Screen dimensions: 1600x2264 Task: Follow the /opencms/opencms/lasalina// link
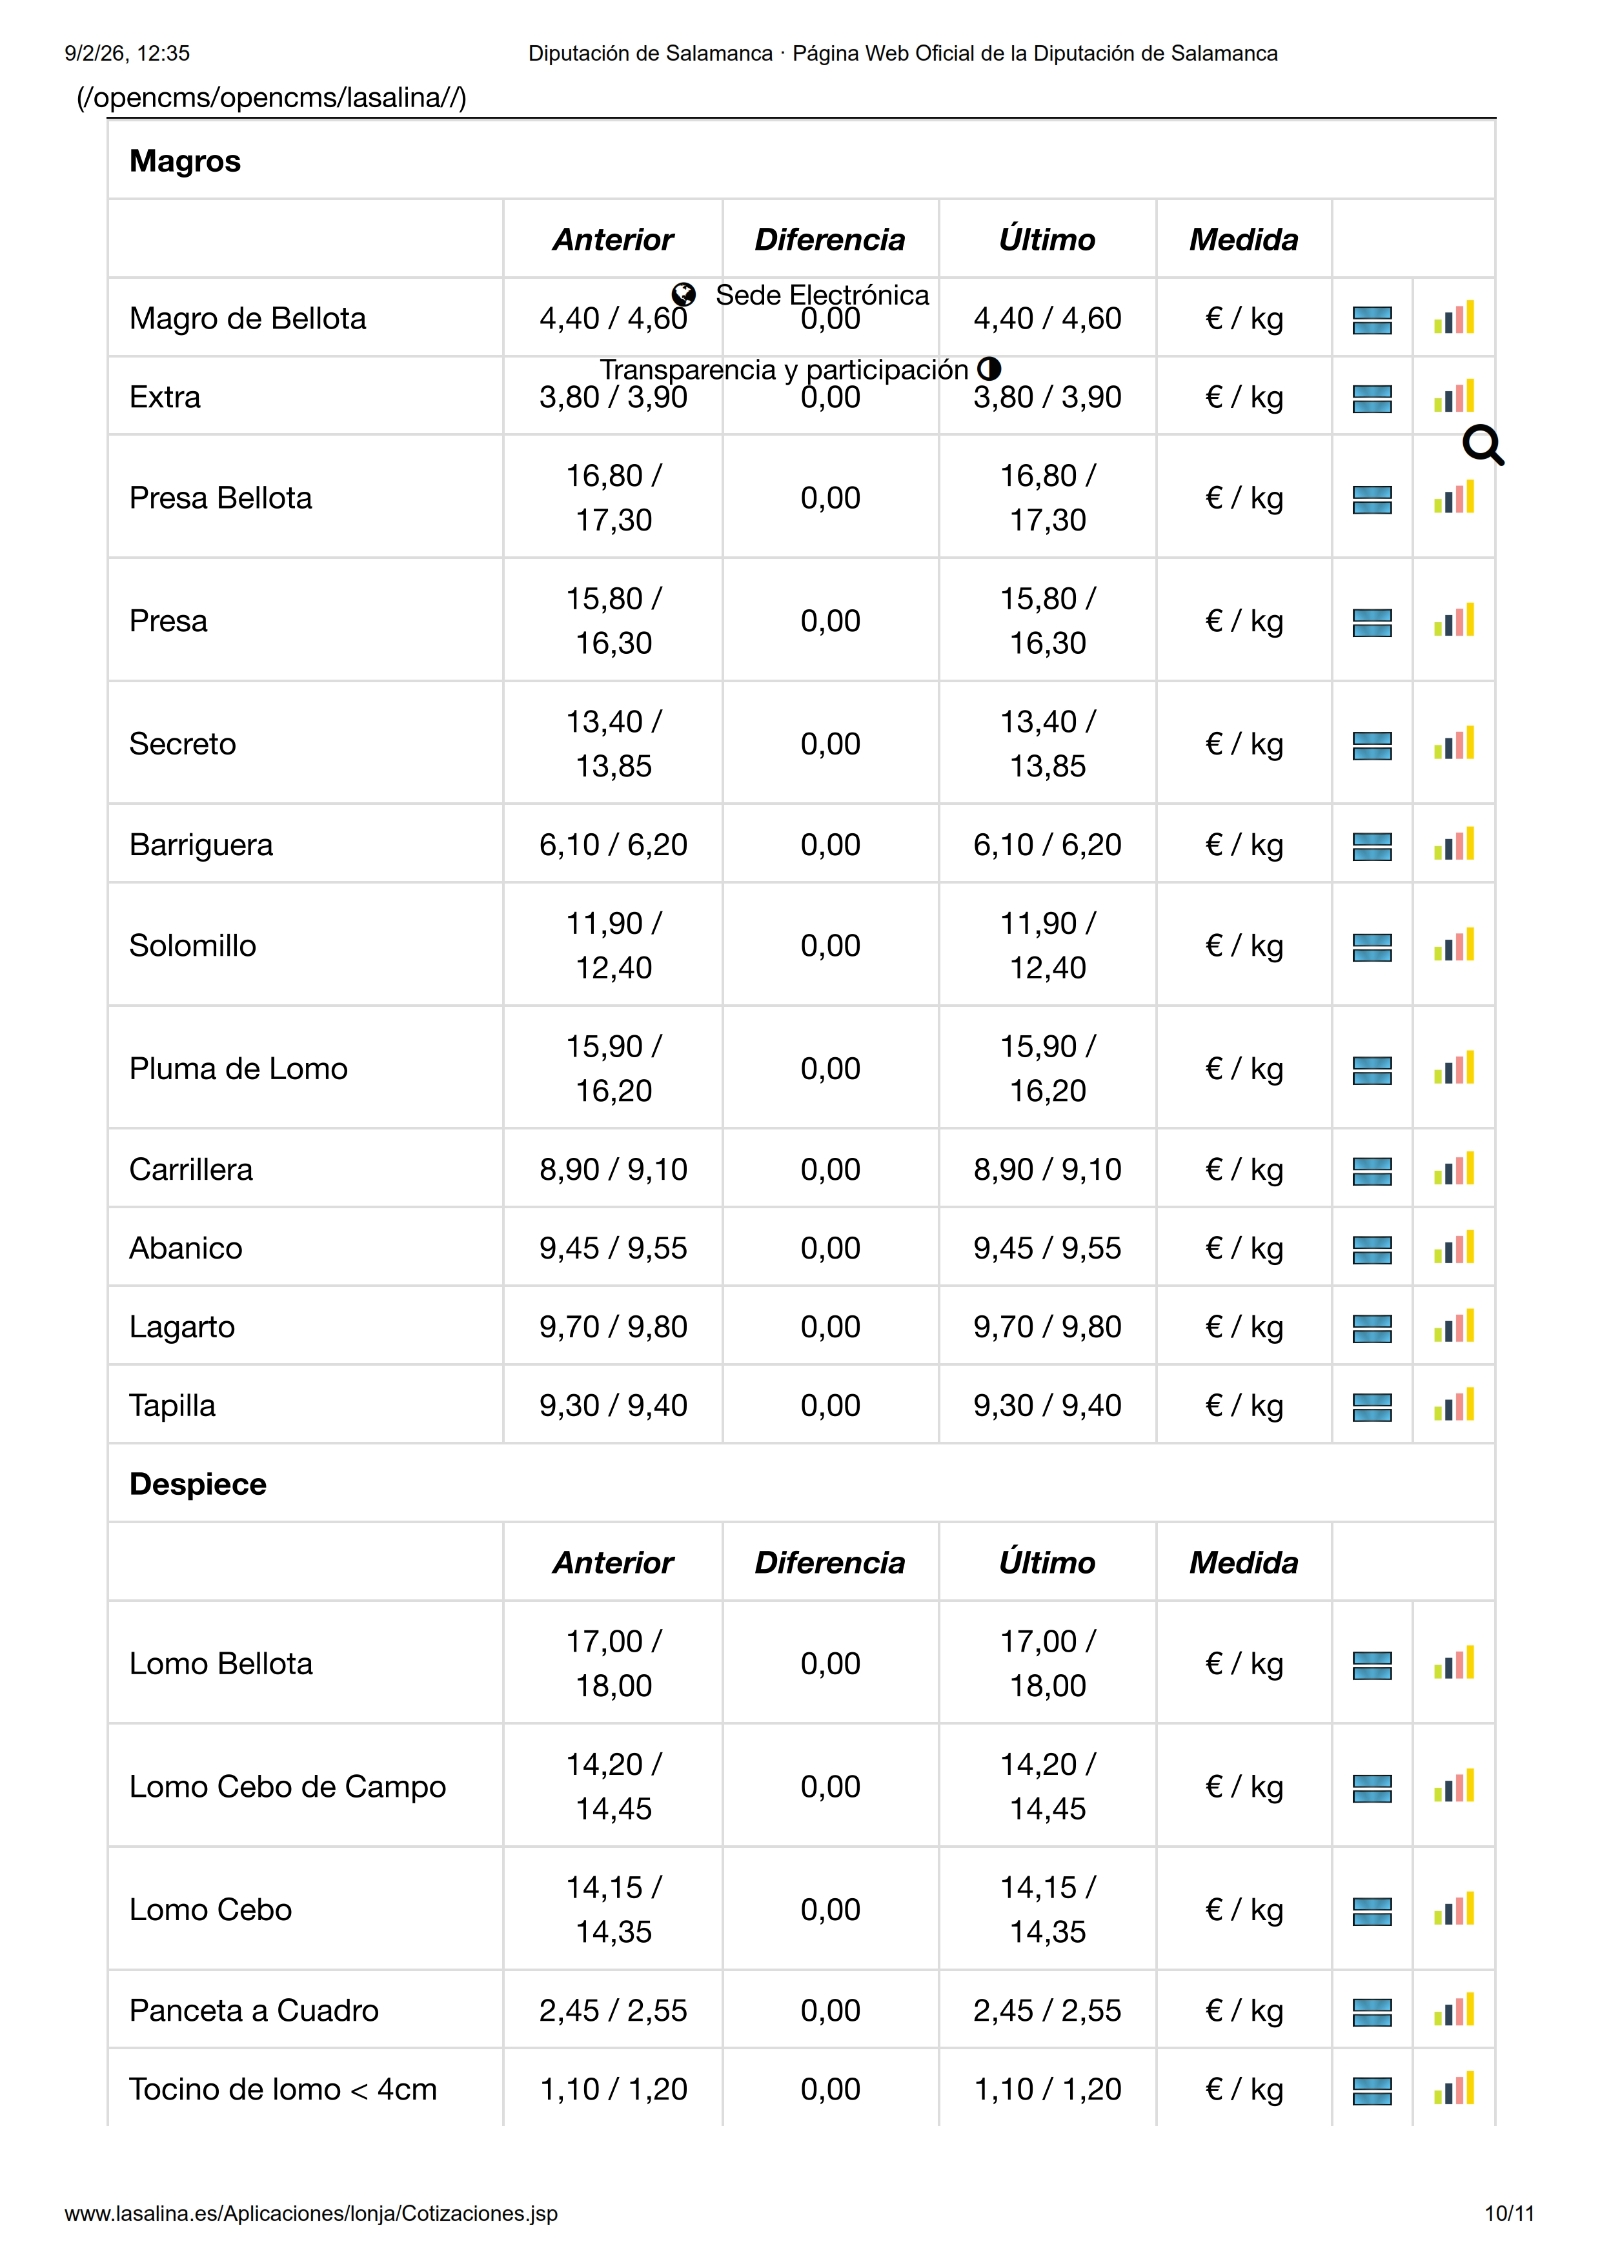point(271,97)
